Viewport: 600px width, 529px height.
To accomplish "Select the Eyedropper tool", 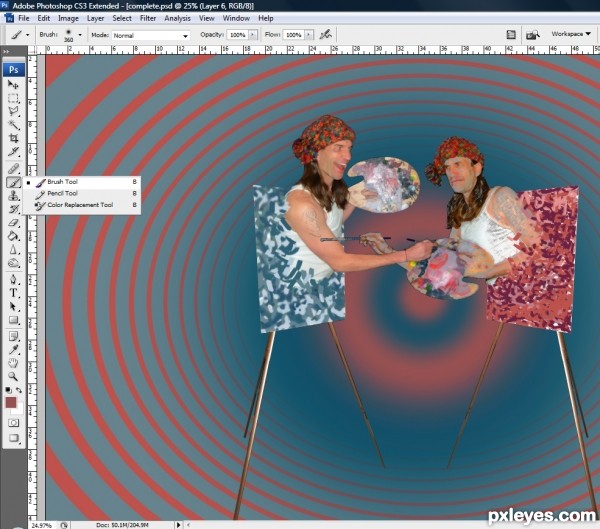I will tap(13, 349).
